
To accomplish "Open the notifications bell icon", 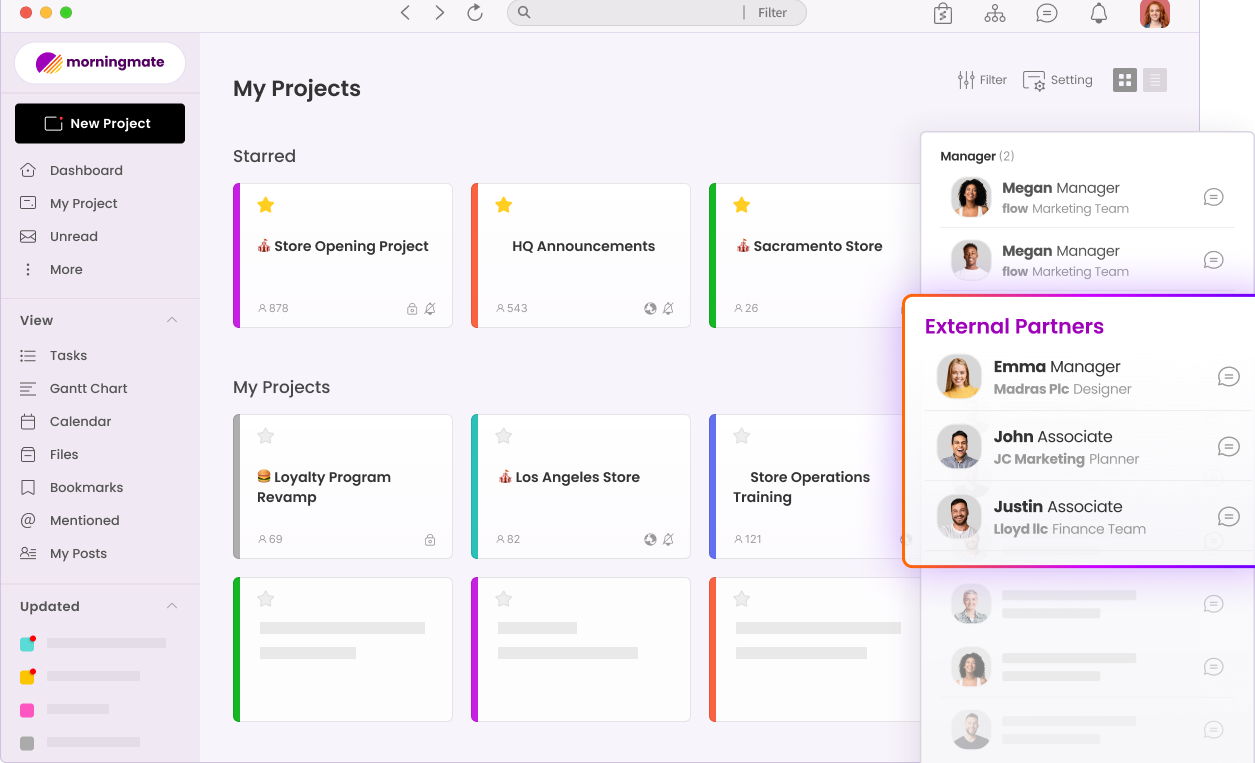I will (x=1098, y=13).
